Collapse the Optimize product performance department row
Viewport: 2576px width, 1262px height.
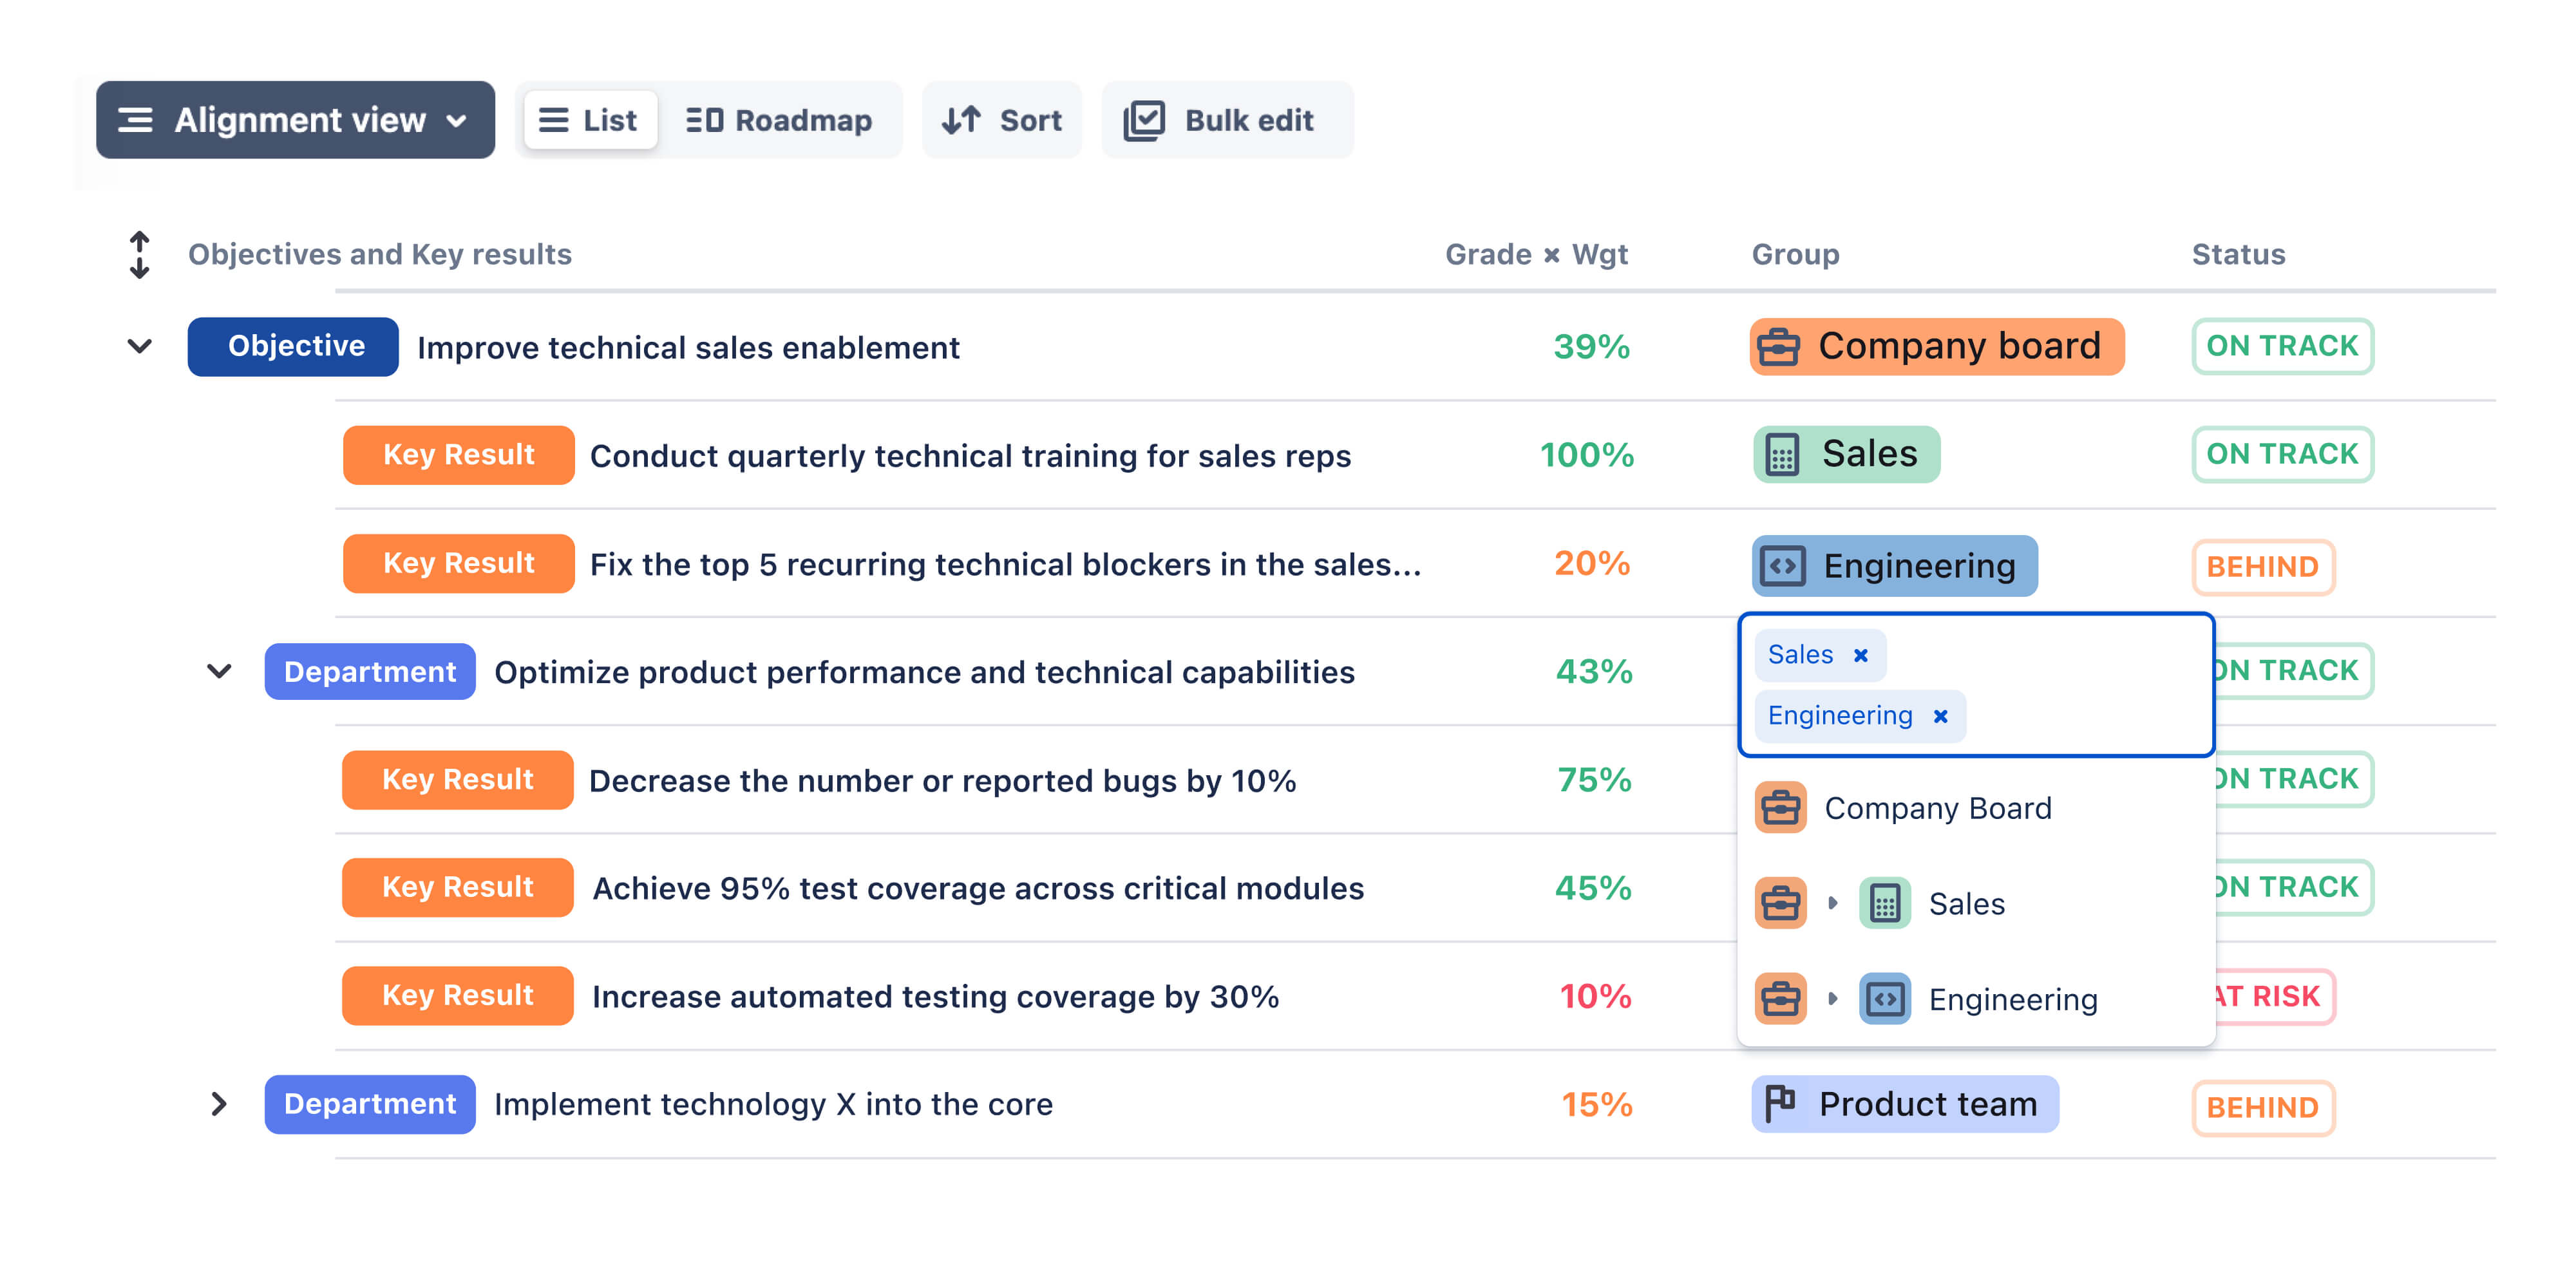[x=219, y=671]
